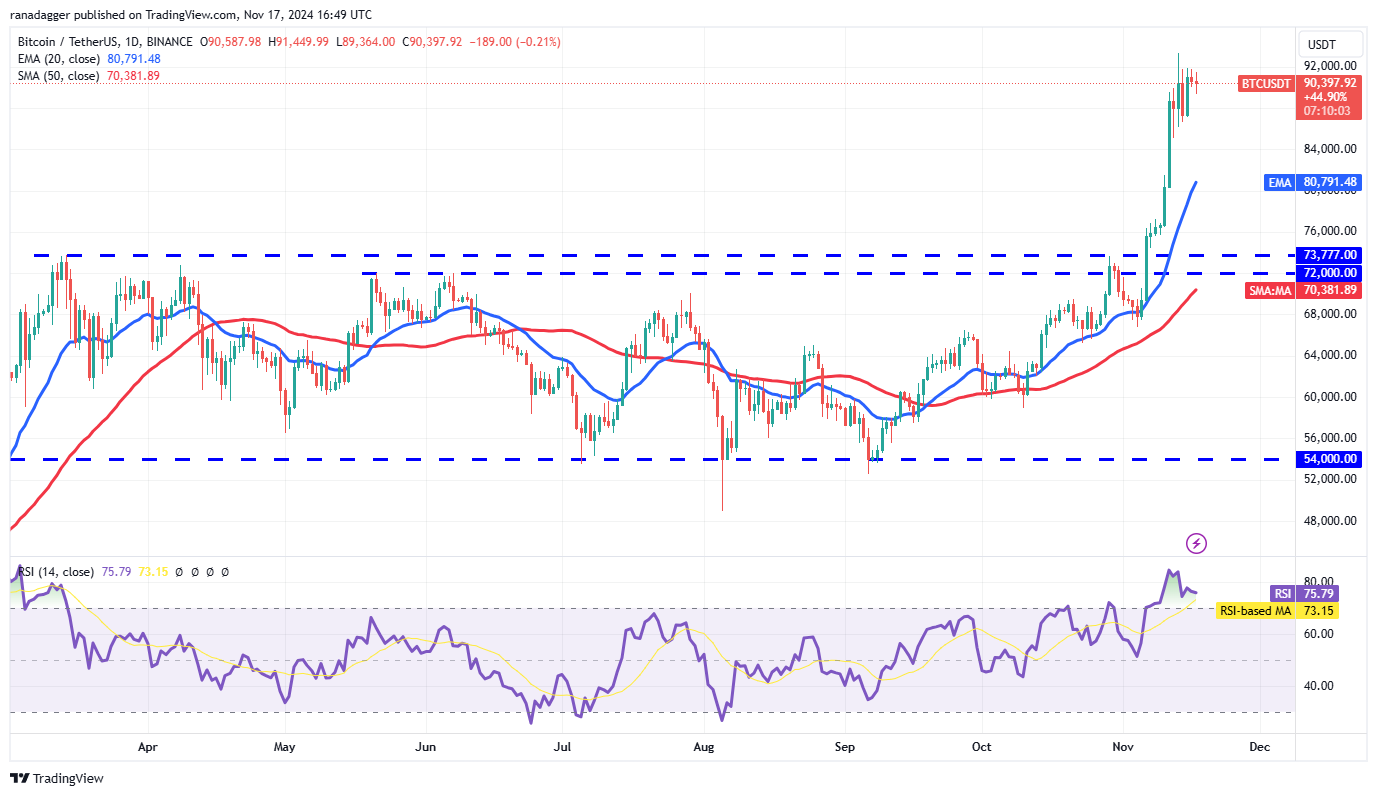The image size is (1377, 796).
Task: Click the Dec label on the time axis
Action: pyautogui.click(x=1260, y=747)
